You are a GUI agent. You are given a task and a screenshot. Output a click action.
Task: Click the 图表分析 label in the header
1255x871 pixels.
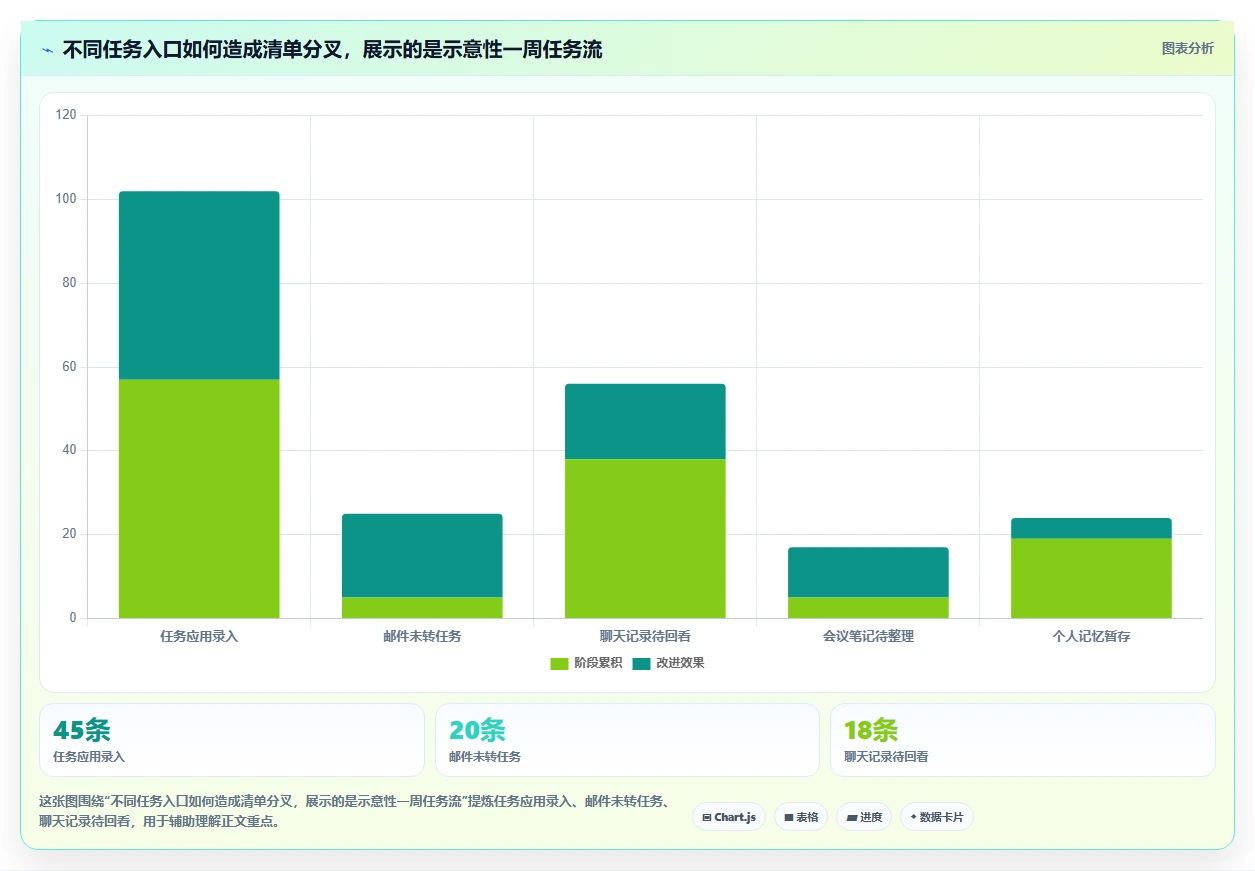click(x=1187, y=49)
